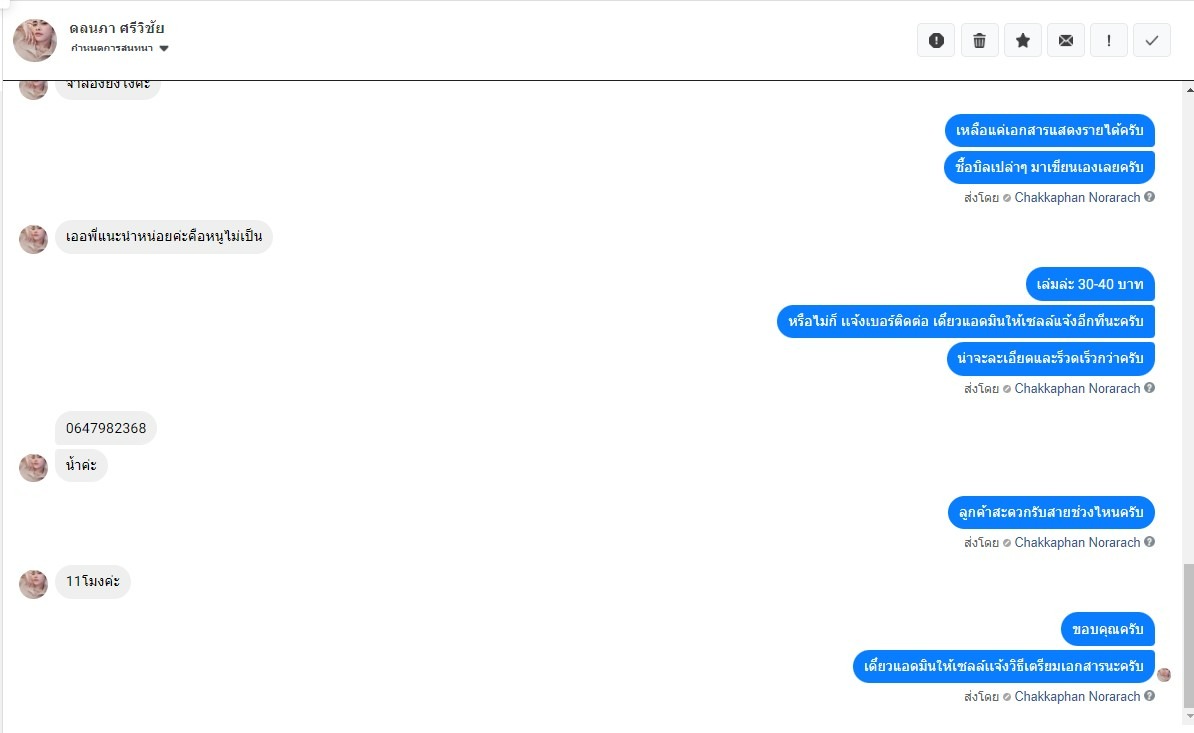Delete the conversation using trash icon
Image resolution: width=1194 pixels, height=733 pixels.
tap(979, 40)
